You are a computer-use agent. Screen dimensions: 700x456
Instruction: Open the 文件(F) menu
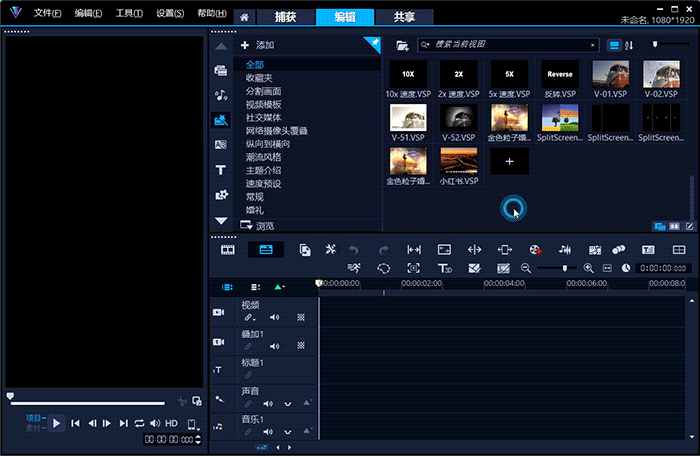46,14
